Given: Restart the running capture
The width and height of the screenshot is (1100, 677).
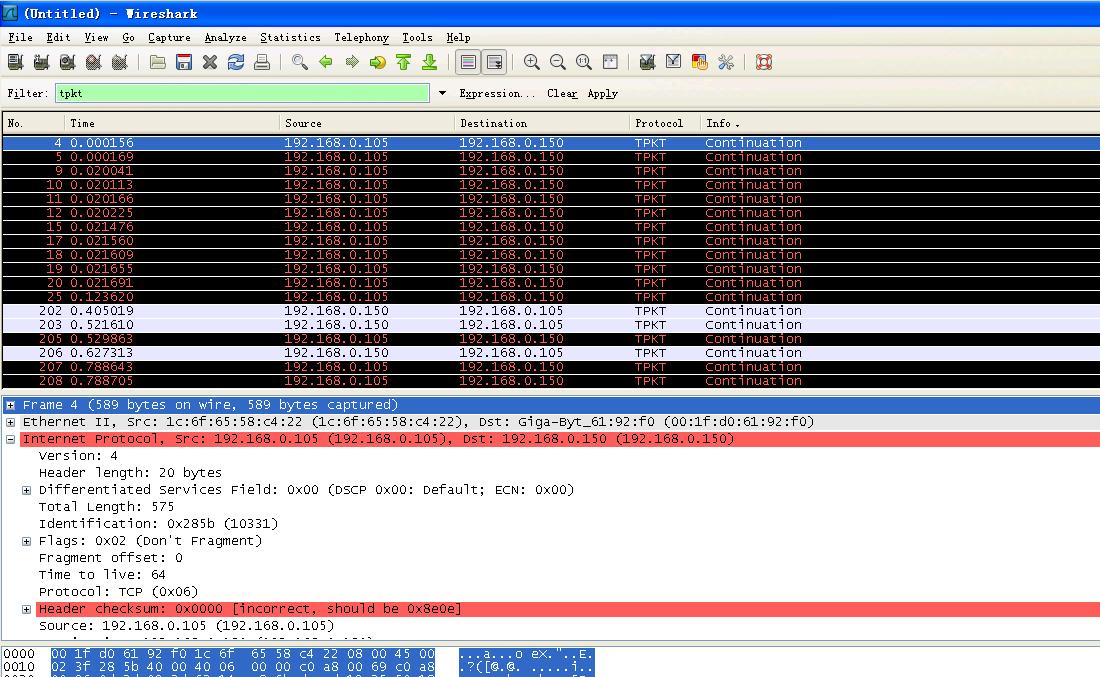Looking at the screenshot, I should [119, 62].
